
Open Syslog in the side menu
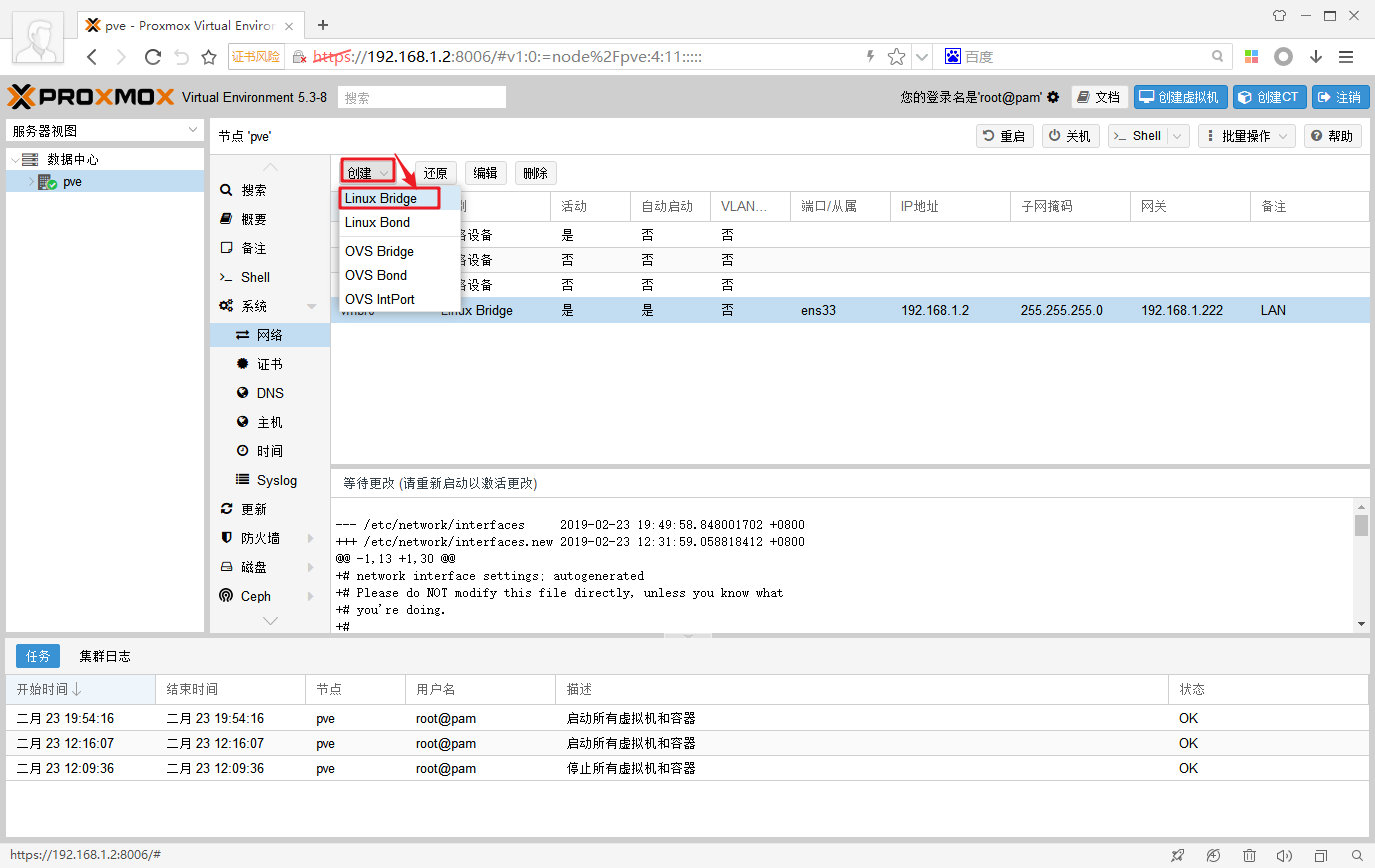tap(270, 480)
